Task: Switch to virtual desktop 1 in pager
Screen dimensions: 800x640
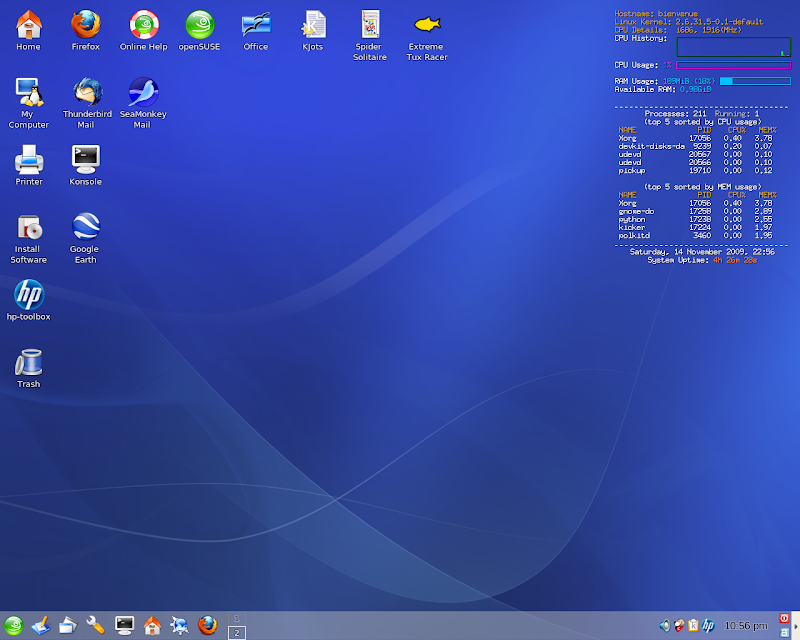Action: (x=237, y=619)
